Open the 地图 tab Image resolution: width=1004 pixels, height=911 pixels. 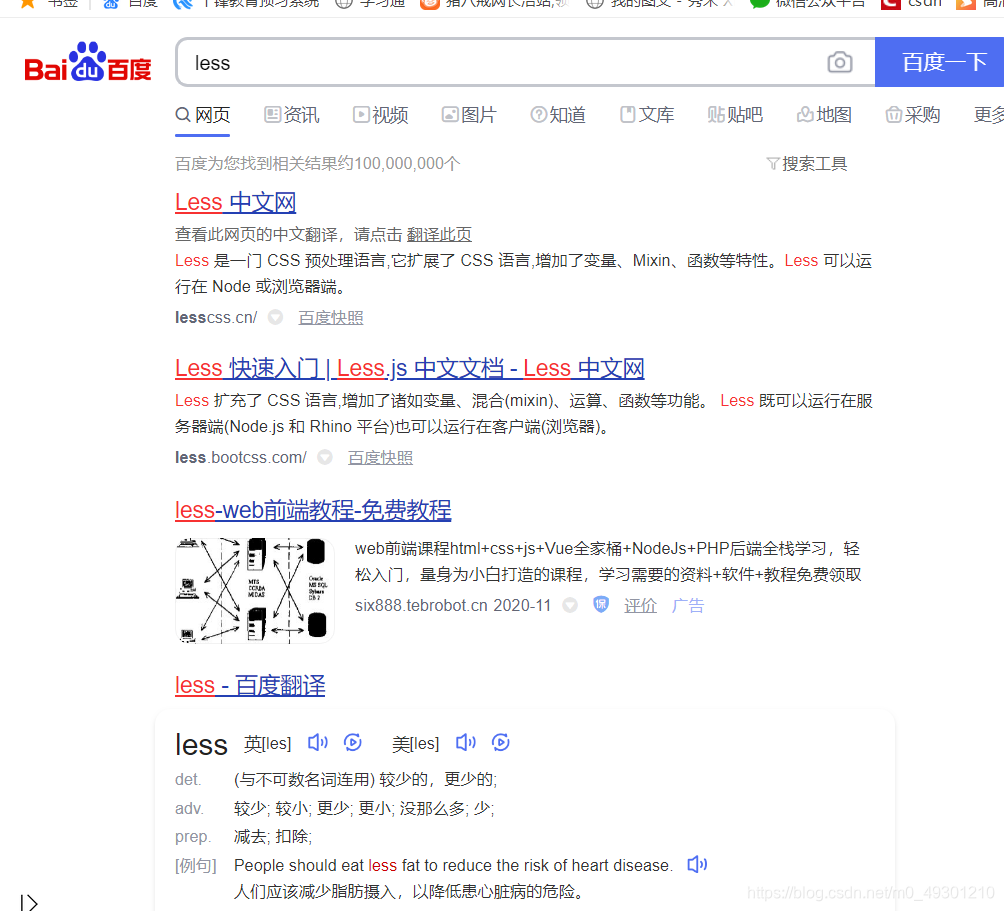click(824, 115)
